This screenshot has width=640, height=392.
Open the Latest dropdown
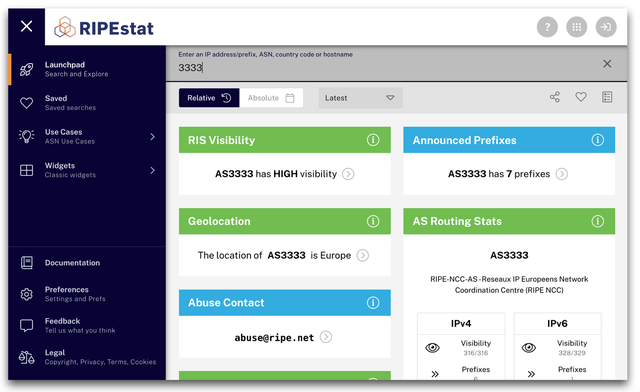(360, 98)
